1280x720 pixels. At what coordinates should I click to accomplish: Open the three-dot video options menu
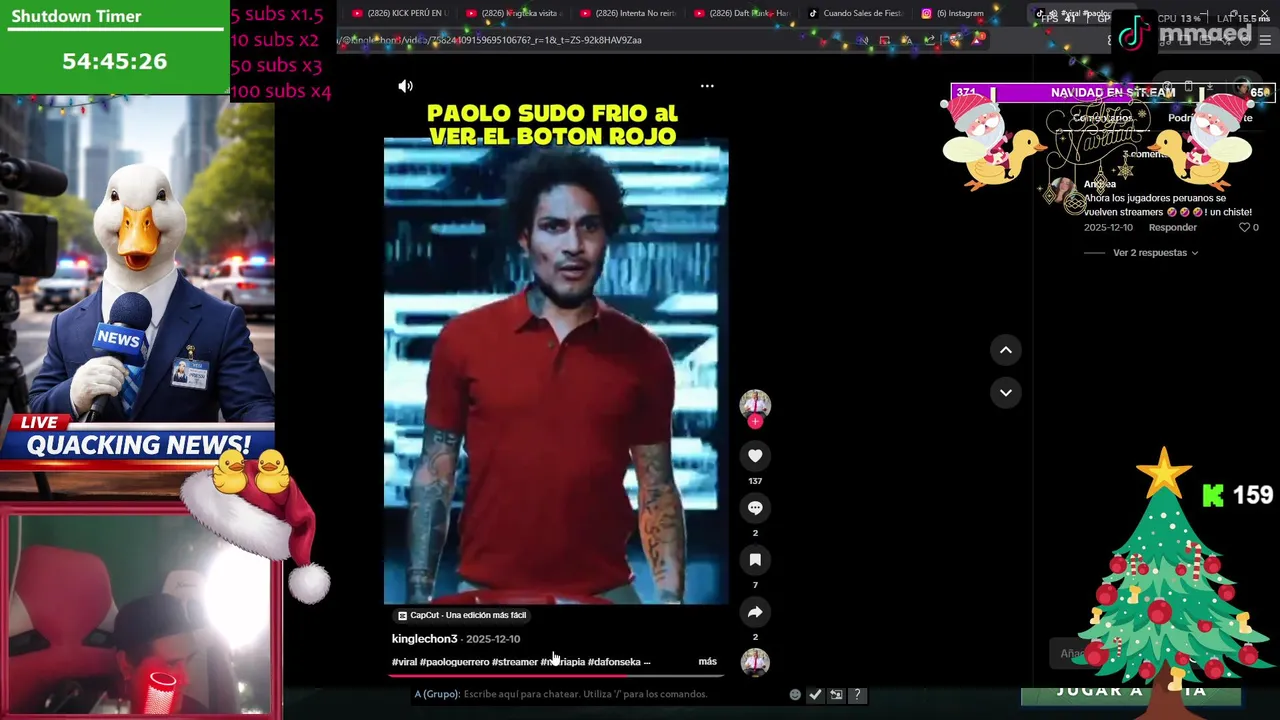pos(707,86)
